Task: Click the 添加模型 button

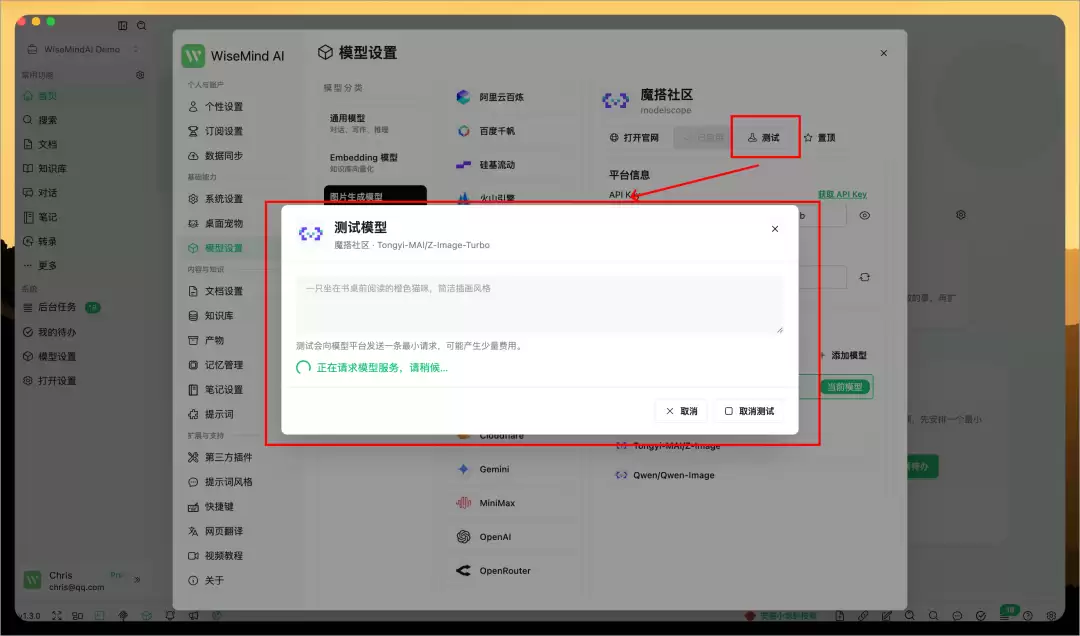Action: coord(843,356)
